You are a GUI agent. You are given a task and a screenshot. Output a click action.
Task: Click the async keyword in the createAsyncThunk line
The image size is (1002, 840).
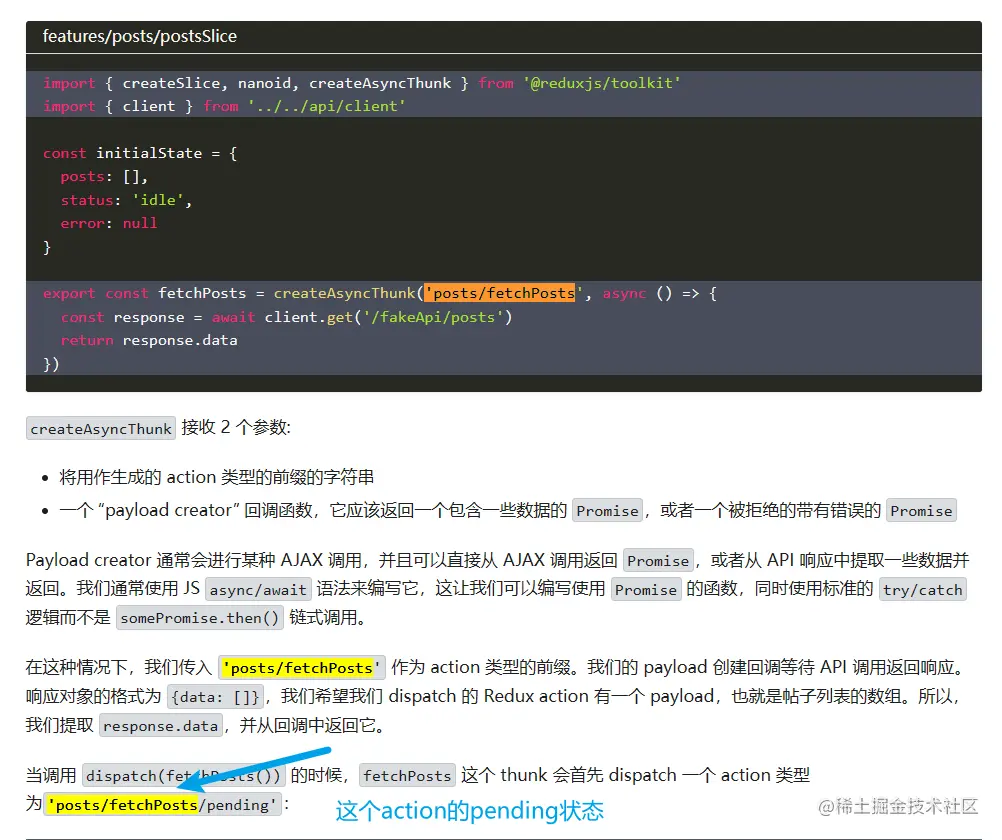click(x=624, y=293)
